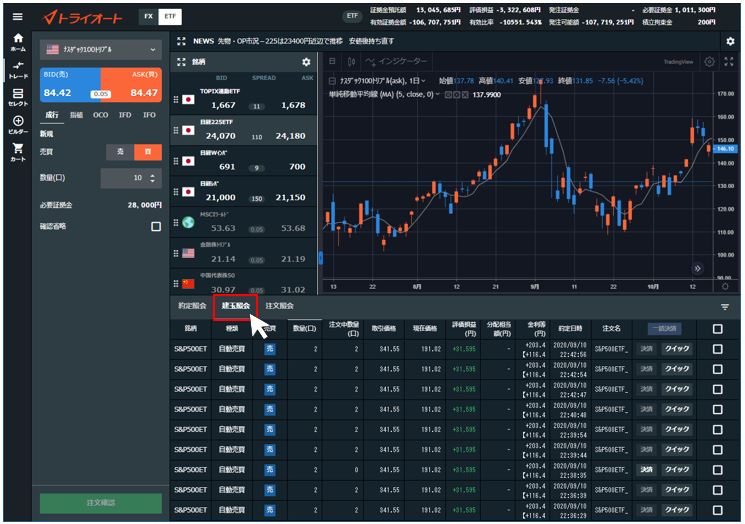Click globe icon of MSCIワールド row

(188, 222)
